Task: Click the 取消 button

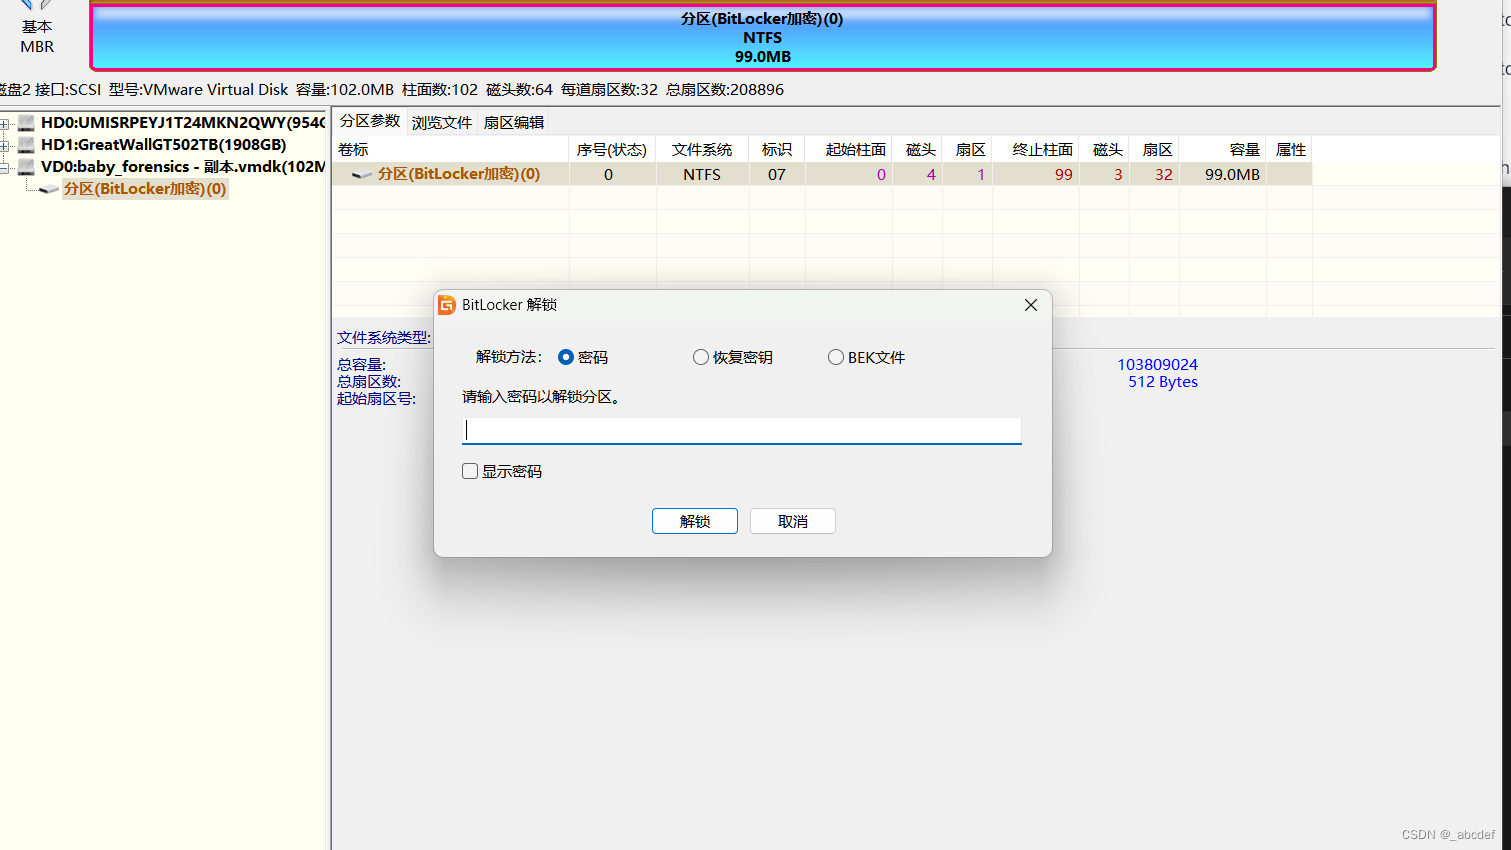Action: 793,521
